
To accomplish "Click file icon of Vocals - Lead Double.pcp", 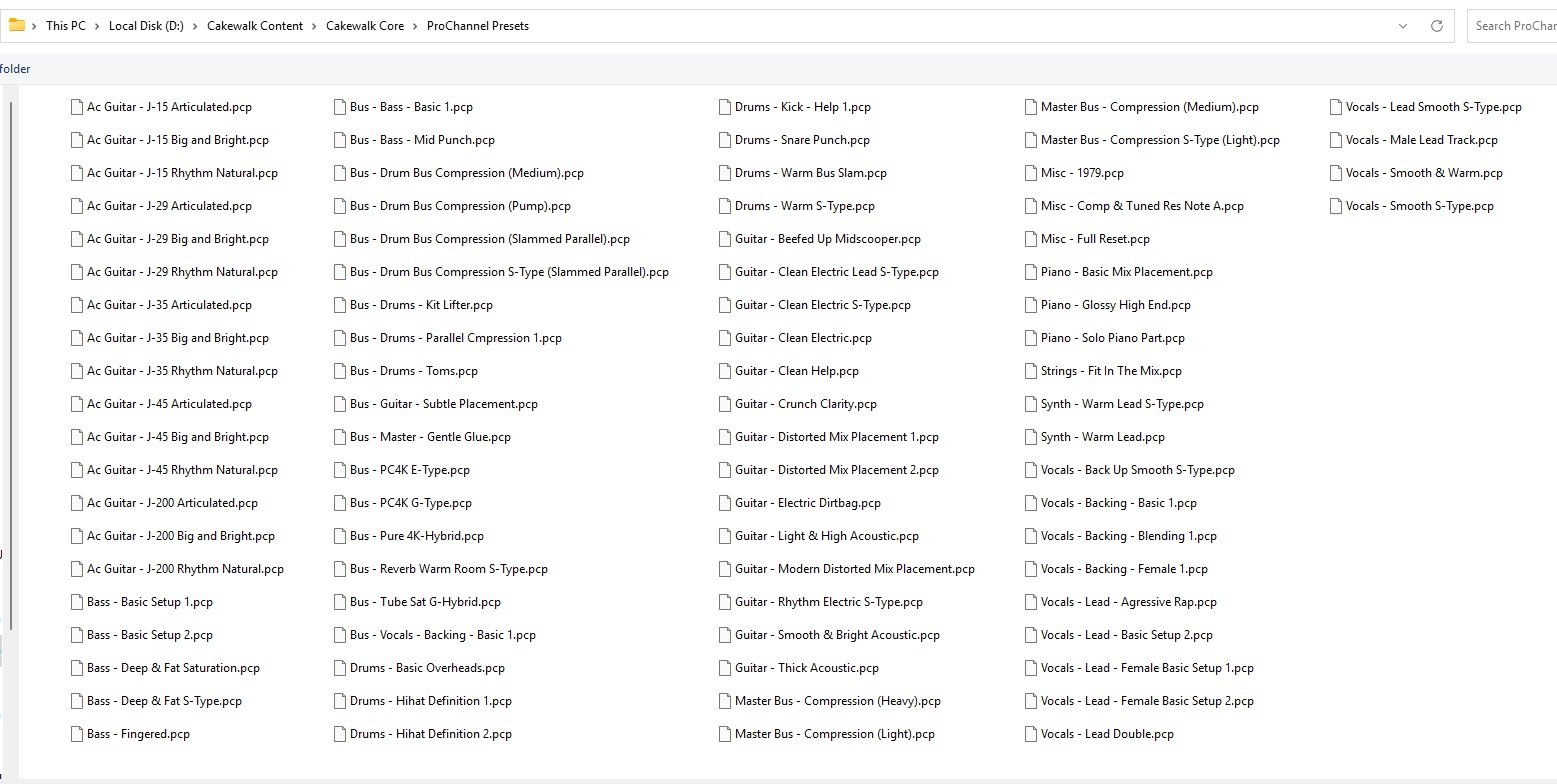I will [1031, 734].
